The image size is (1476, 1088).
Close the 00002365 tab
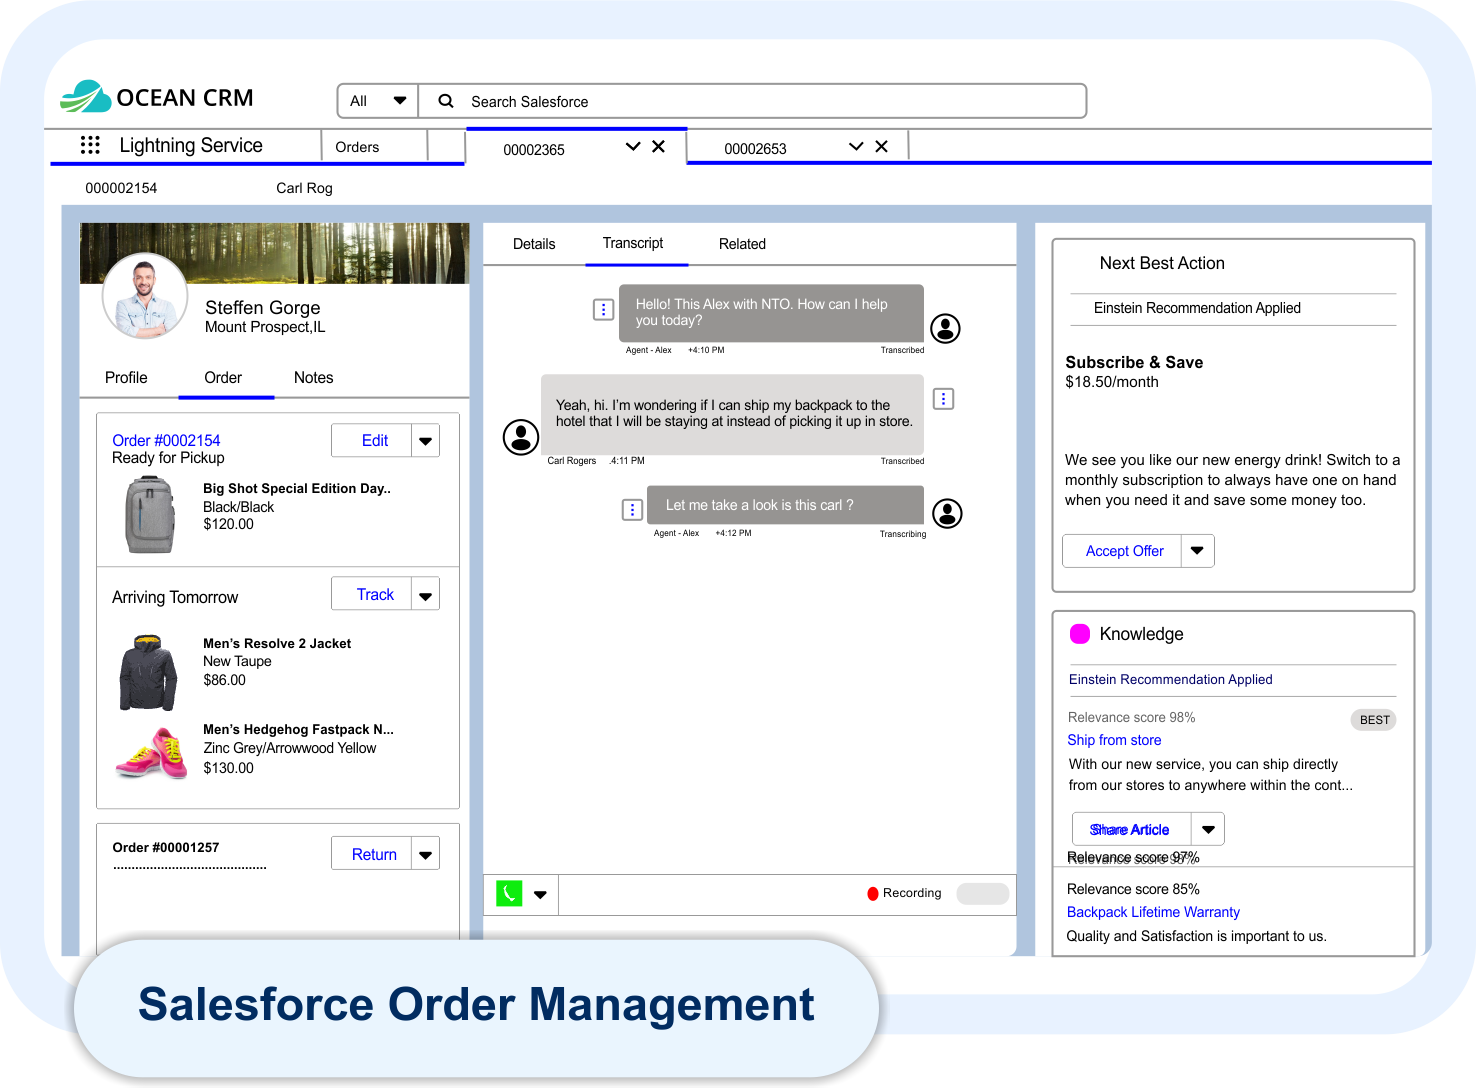(x=658, y=146)
